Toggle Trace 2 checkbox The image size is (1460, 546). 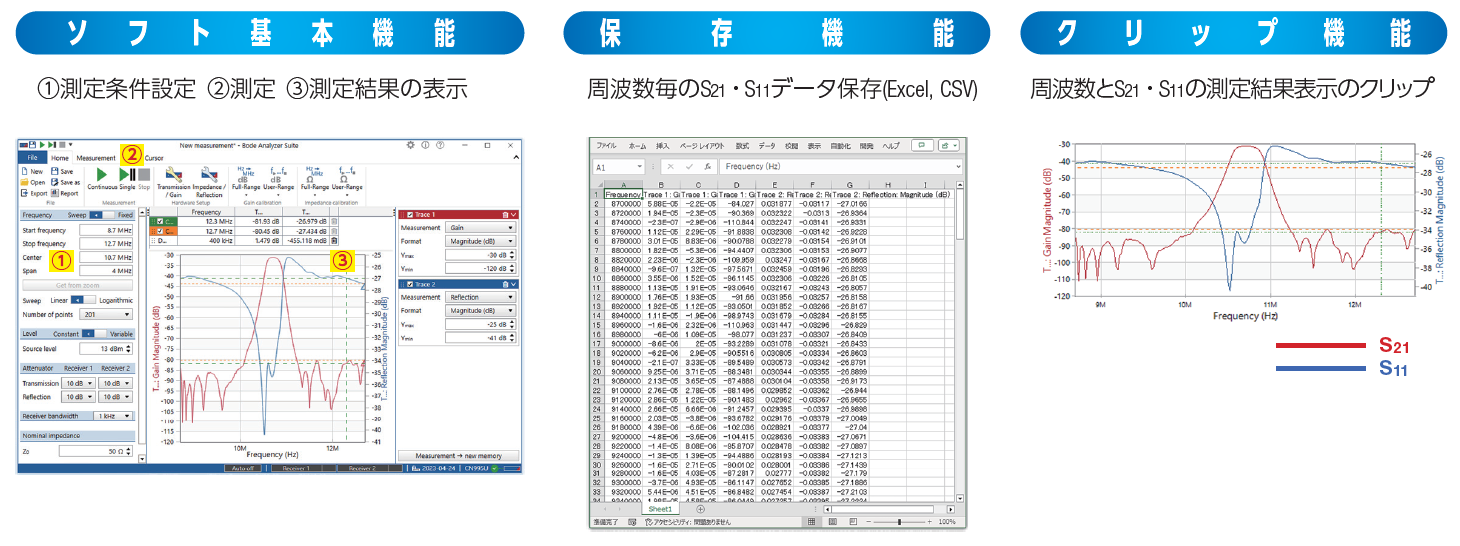[x=410, y=284]
